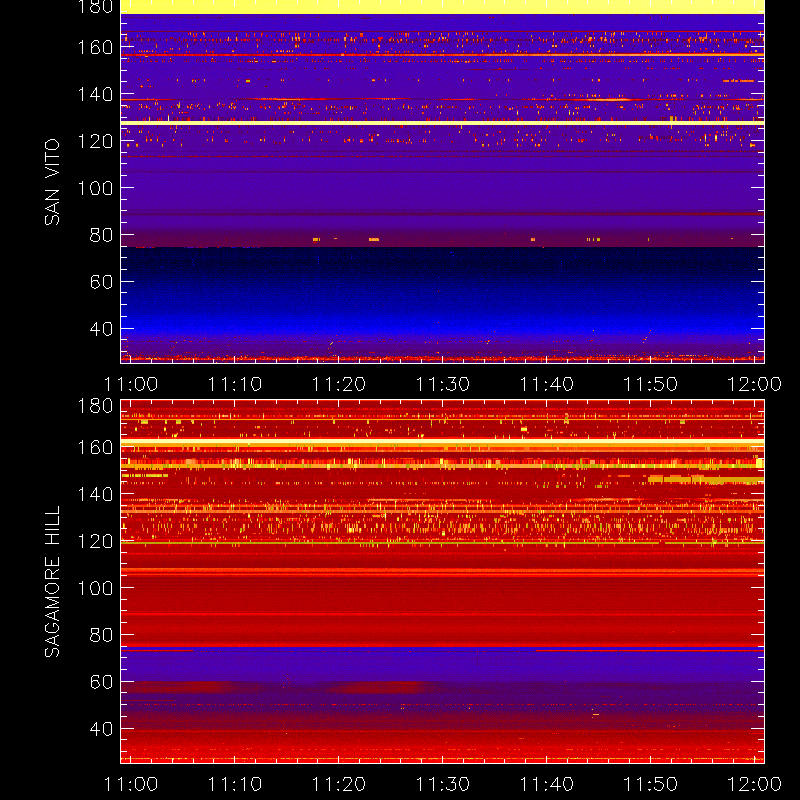Select the 120 frequency label on San Vito plot
Image resolution: width=800 pixels, height=800 pixels.
[x=95, y=141]
